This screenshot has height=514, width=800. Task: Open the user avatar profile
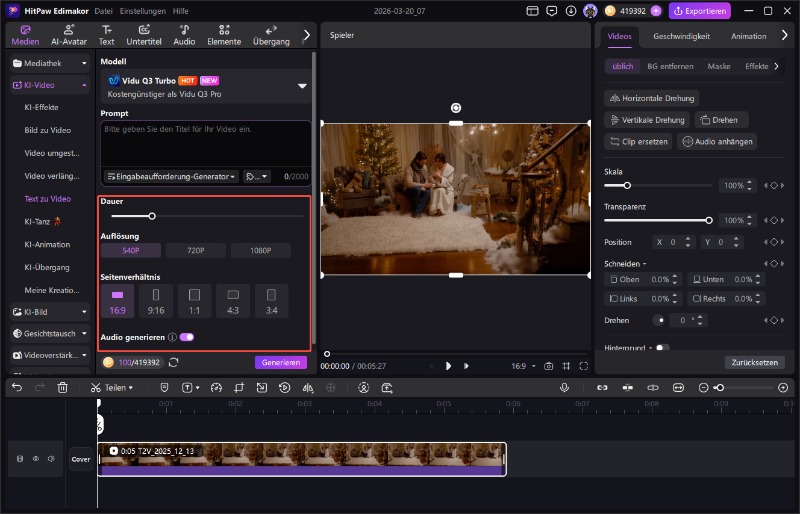coord(590,11)
